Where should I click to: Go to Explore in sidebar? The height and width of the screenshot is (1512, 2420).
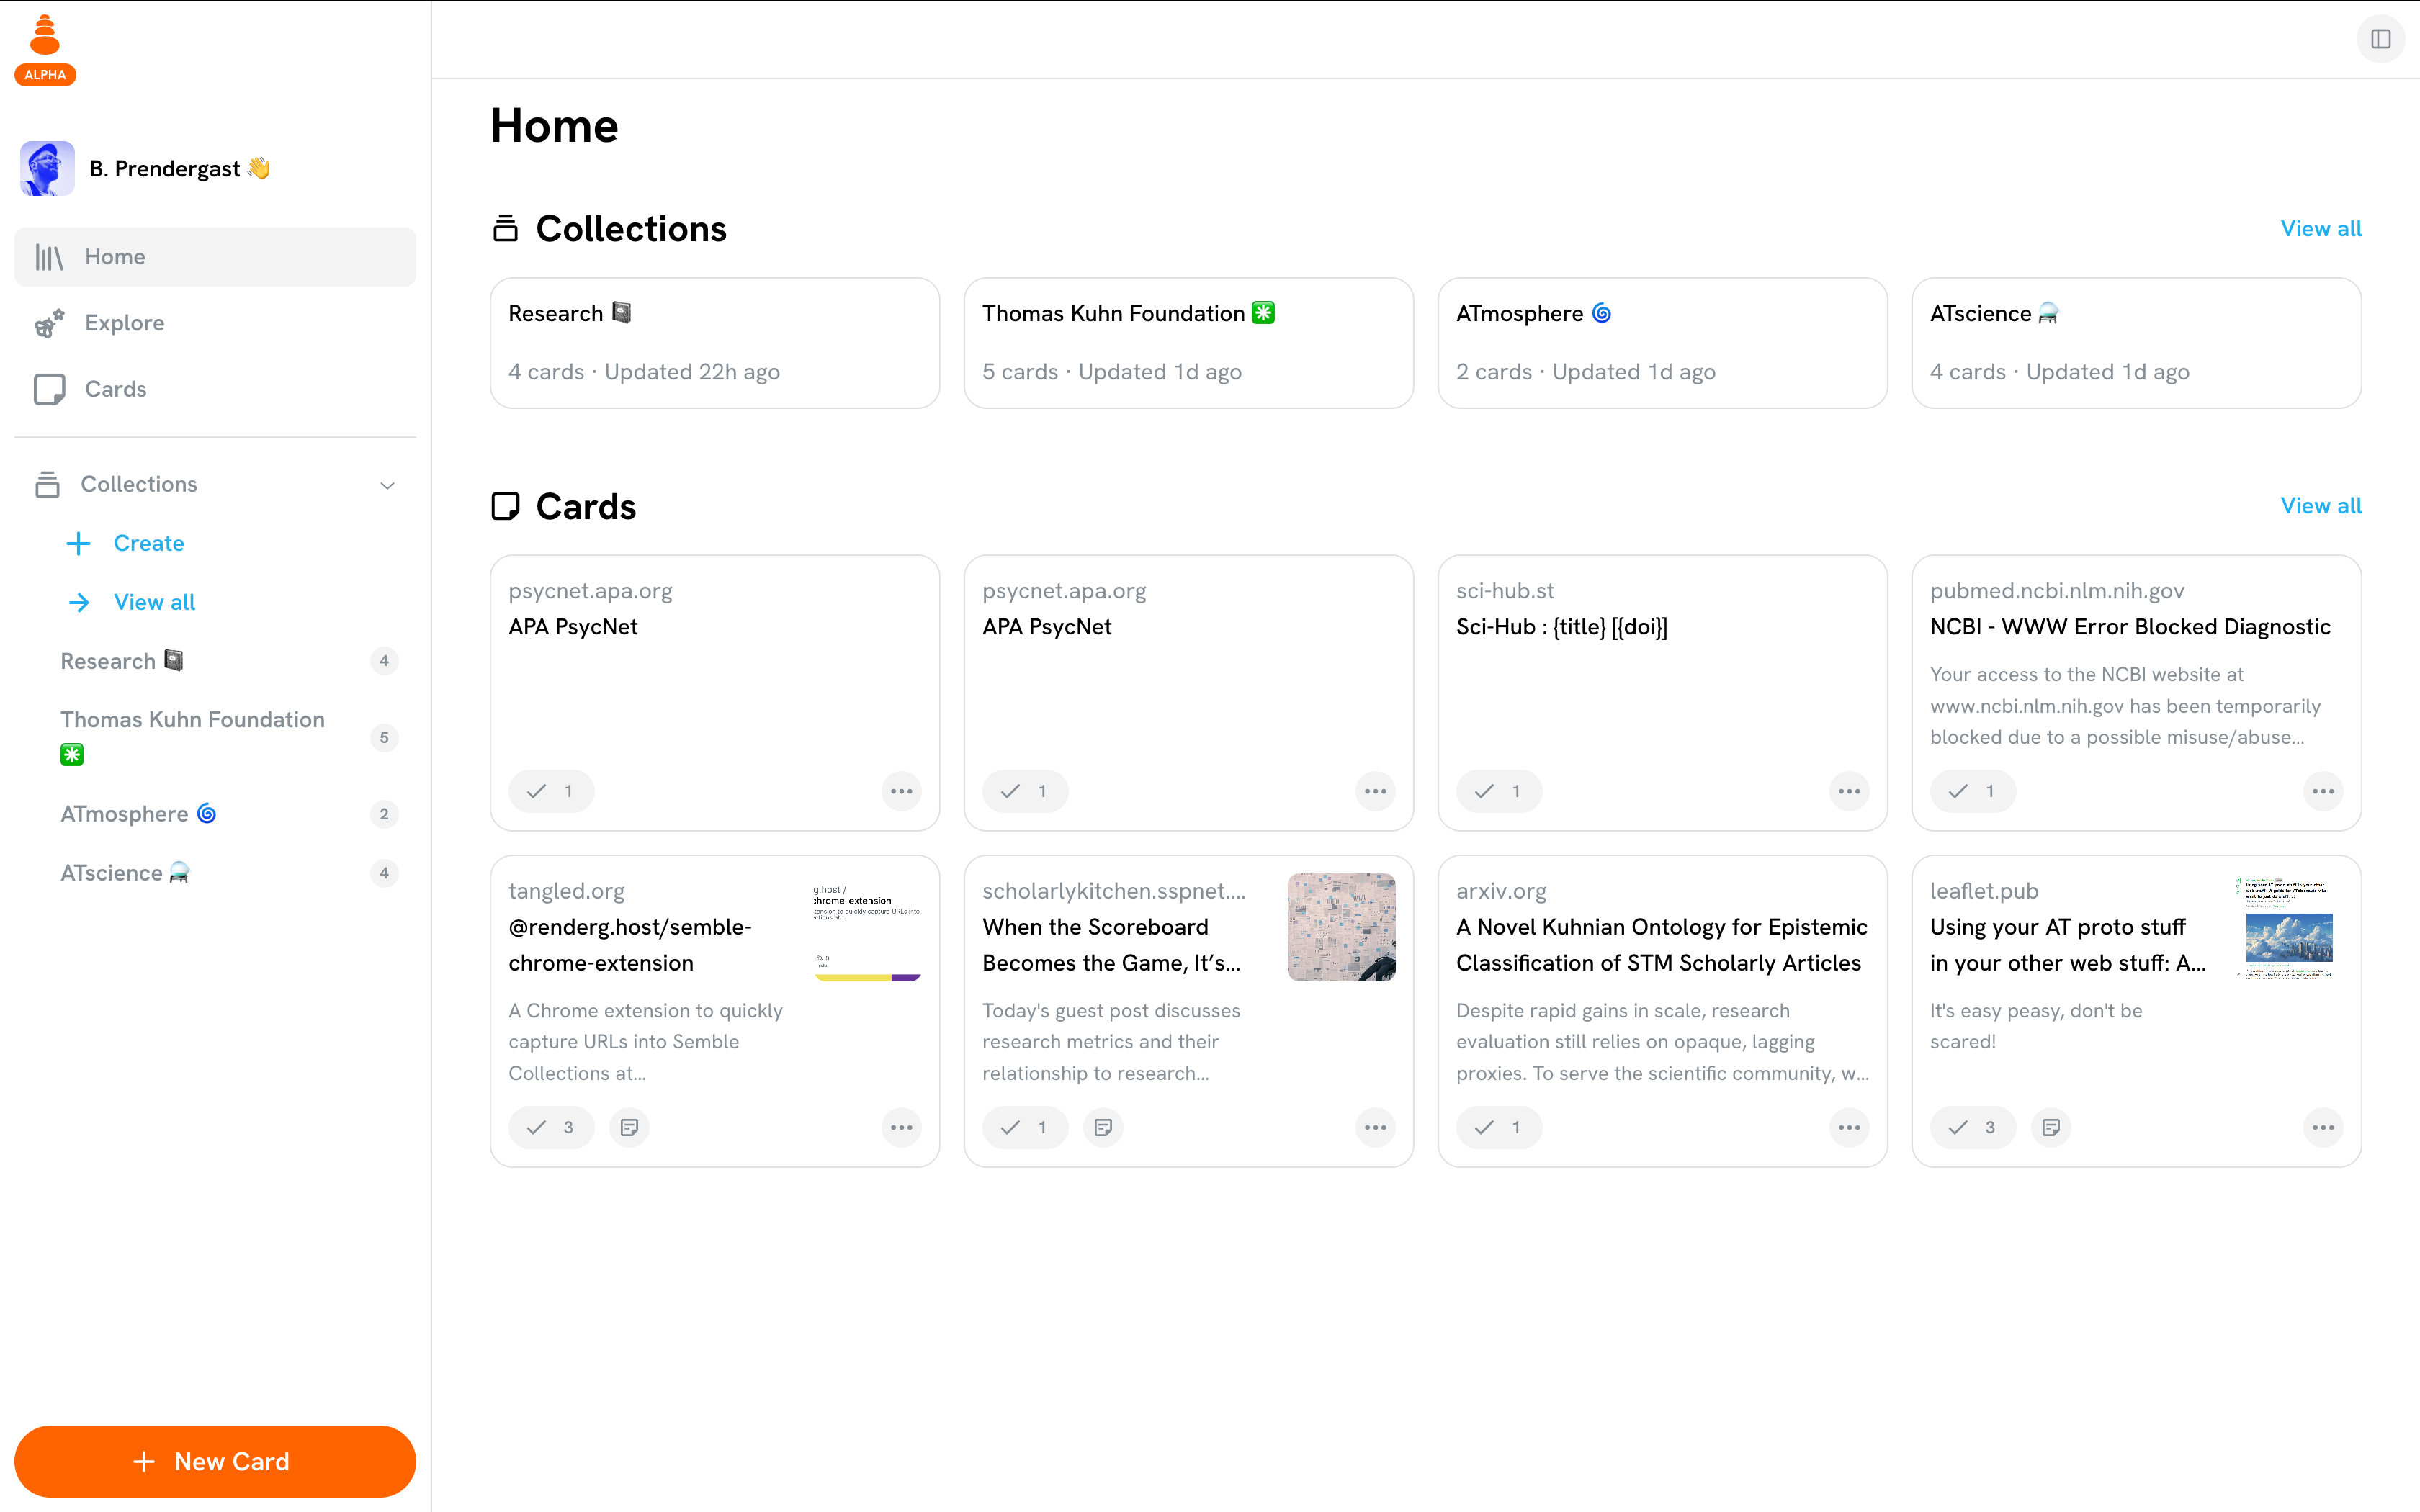click(x=124, y=323)
